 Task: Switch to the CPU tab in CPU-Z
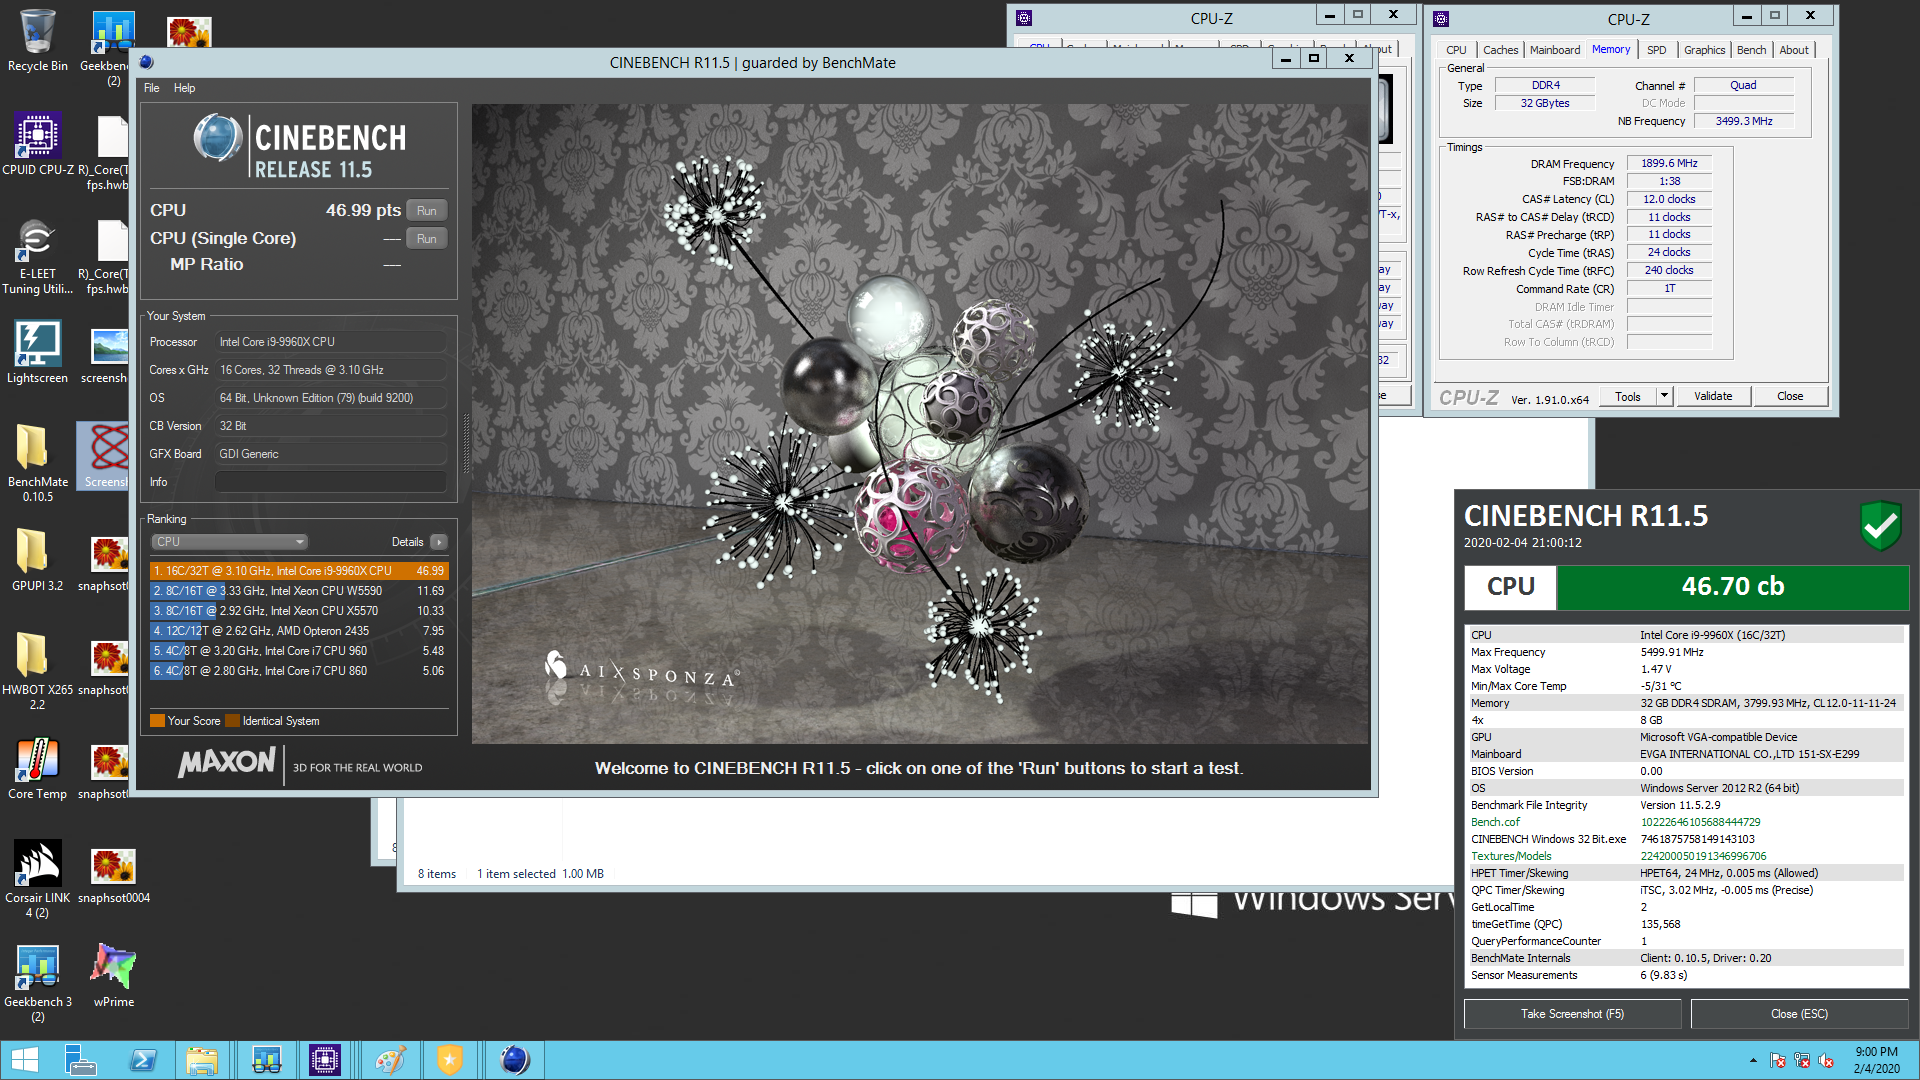pyautogui.click(x=1456, y=50)
